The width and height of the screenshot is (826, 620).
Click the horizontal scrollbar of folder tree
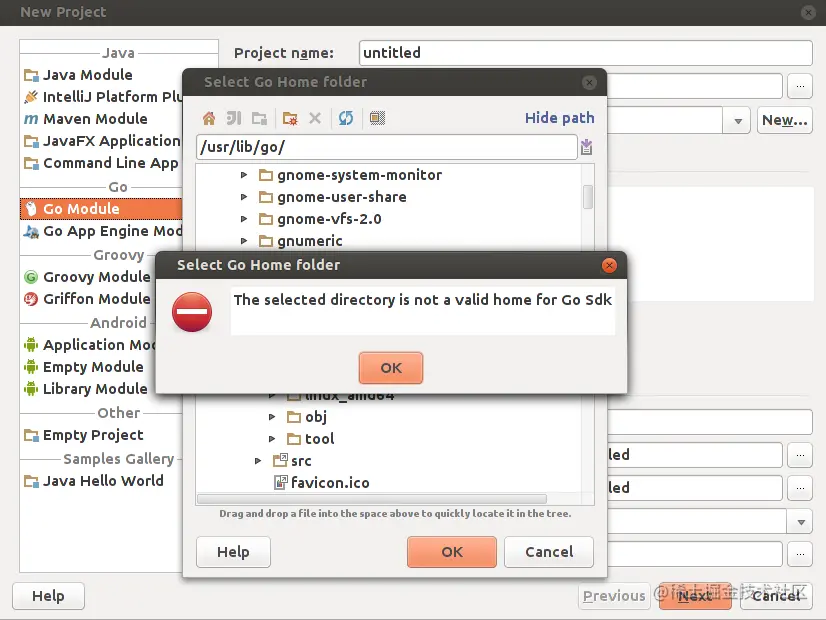pos(372,498)
